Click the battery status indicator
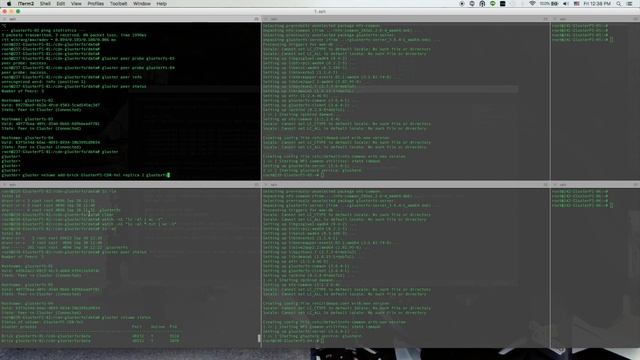Screen dimensions: 640x360 [549, 4]
